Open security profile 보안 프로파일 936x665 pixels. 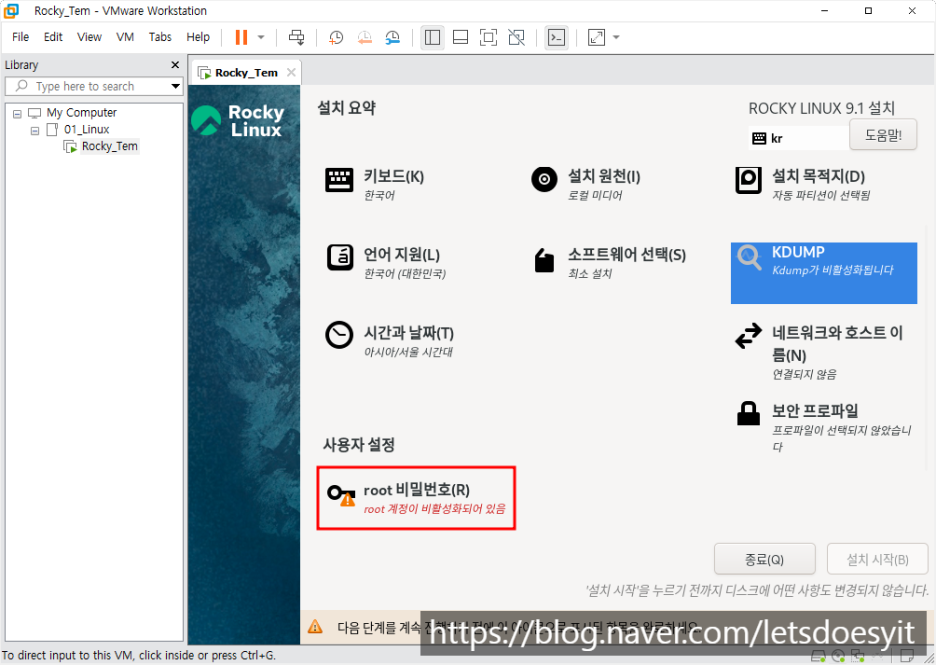pyautogui.click(x=824, y=427)
